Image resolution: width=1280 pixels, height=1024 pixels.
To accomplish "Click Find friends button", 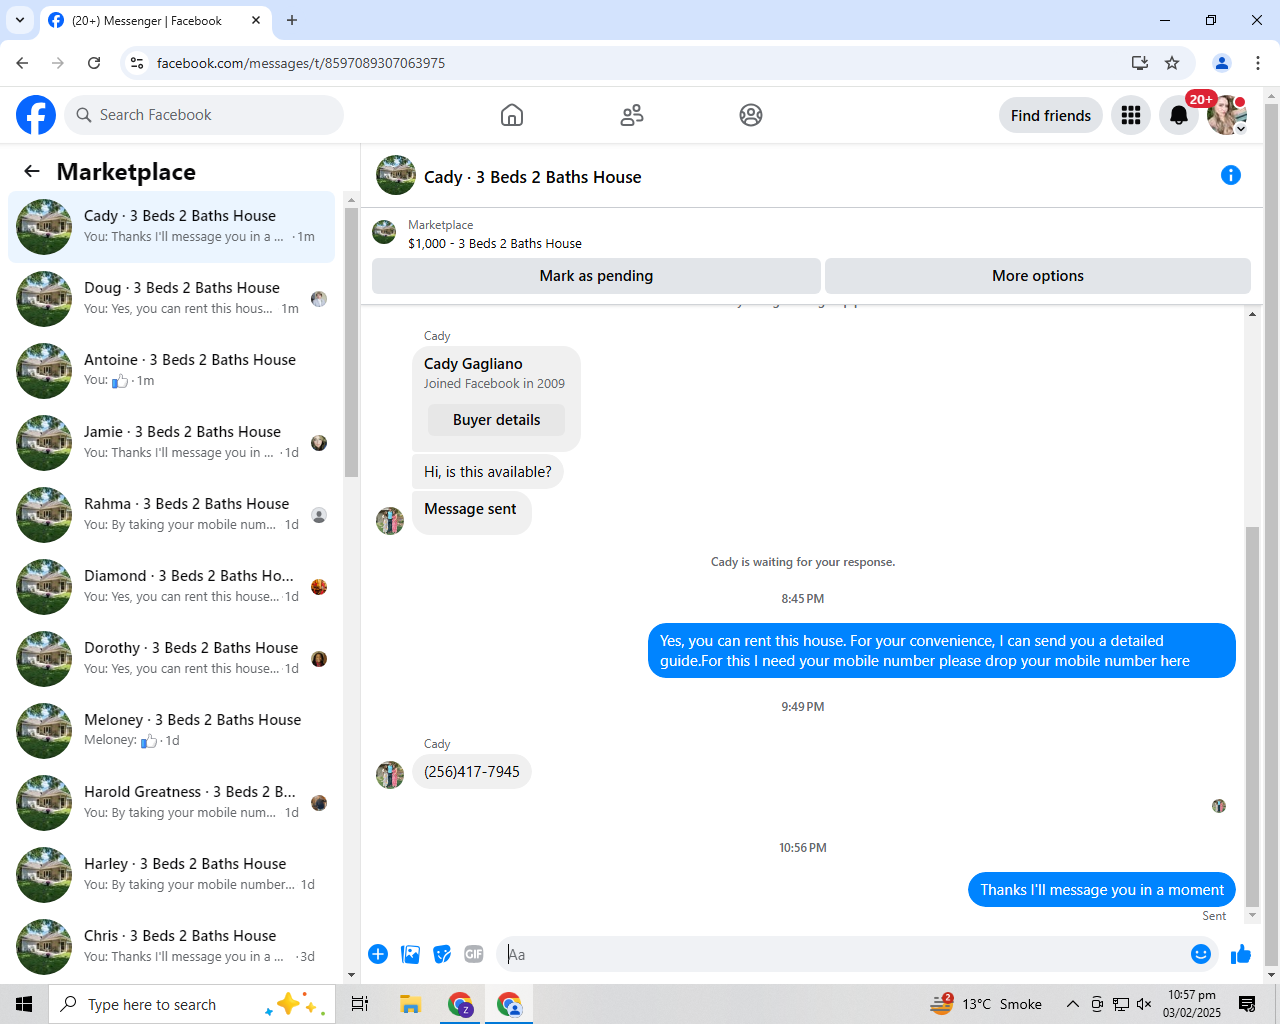I will [1051, 115].
